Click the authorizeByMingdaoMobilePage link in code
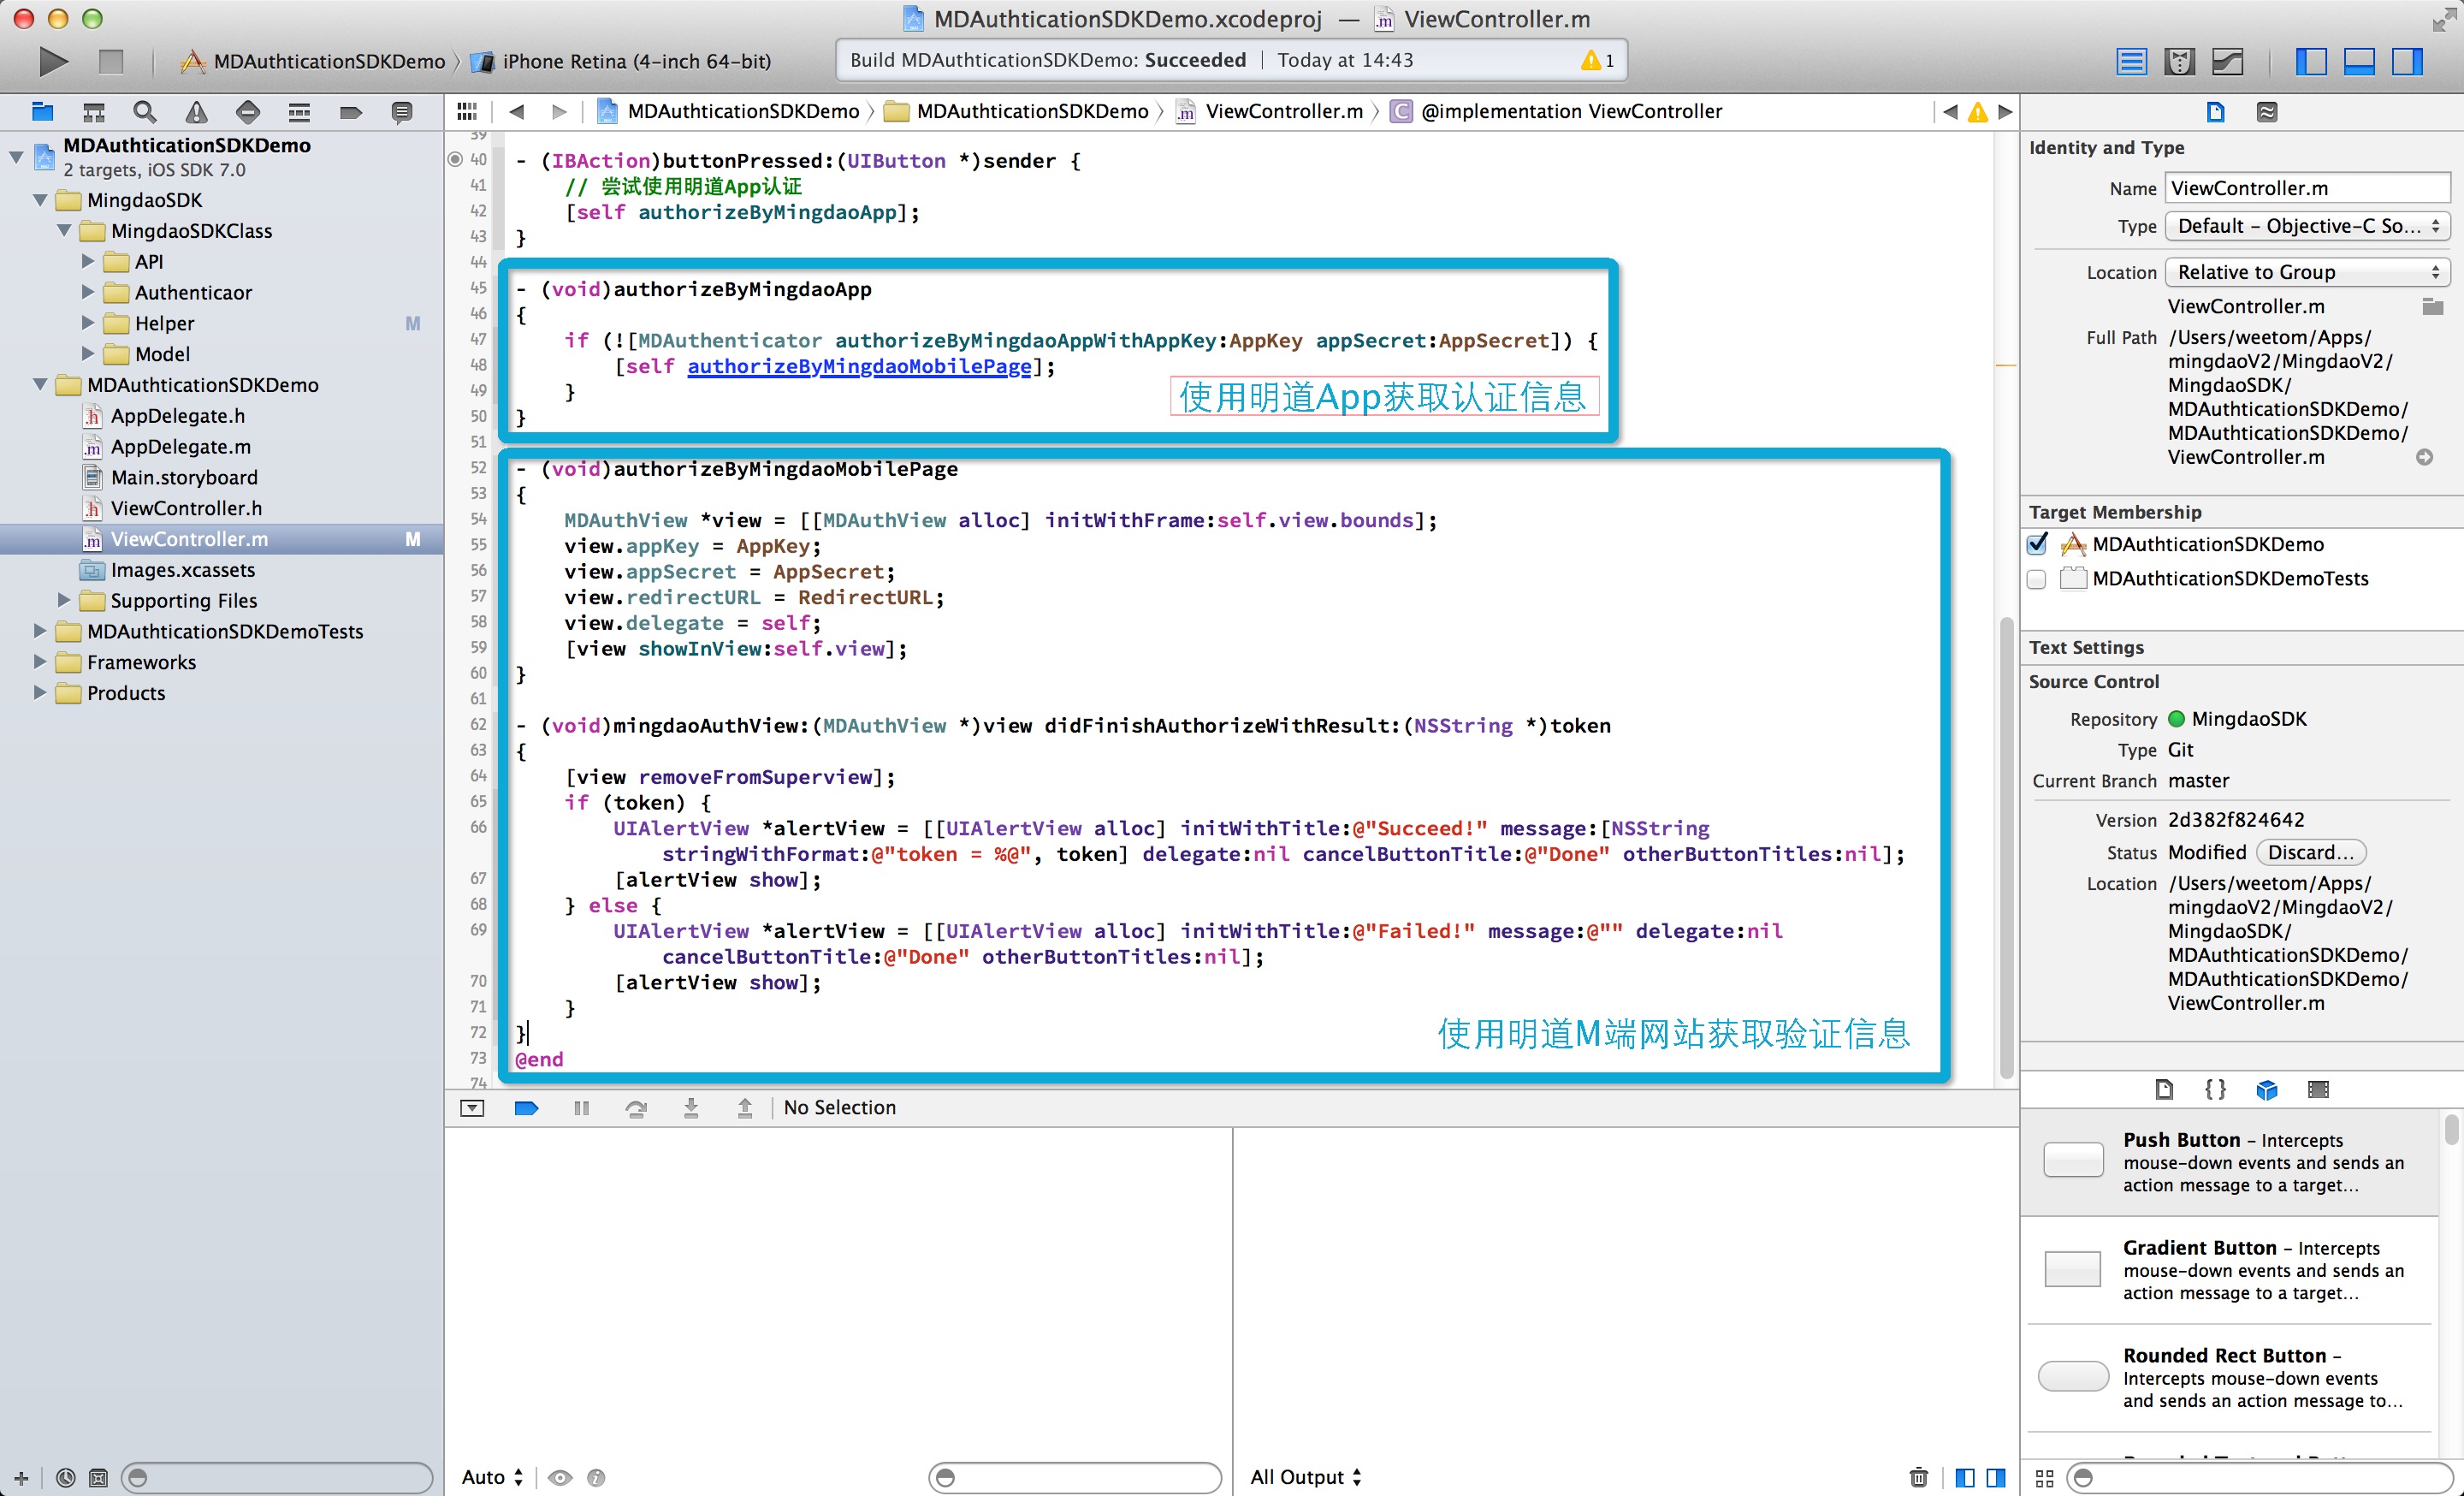The height and width of the screenshot is (1496, 2464). click(858, 366)
